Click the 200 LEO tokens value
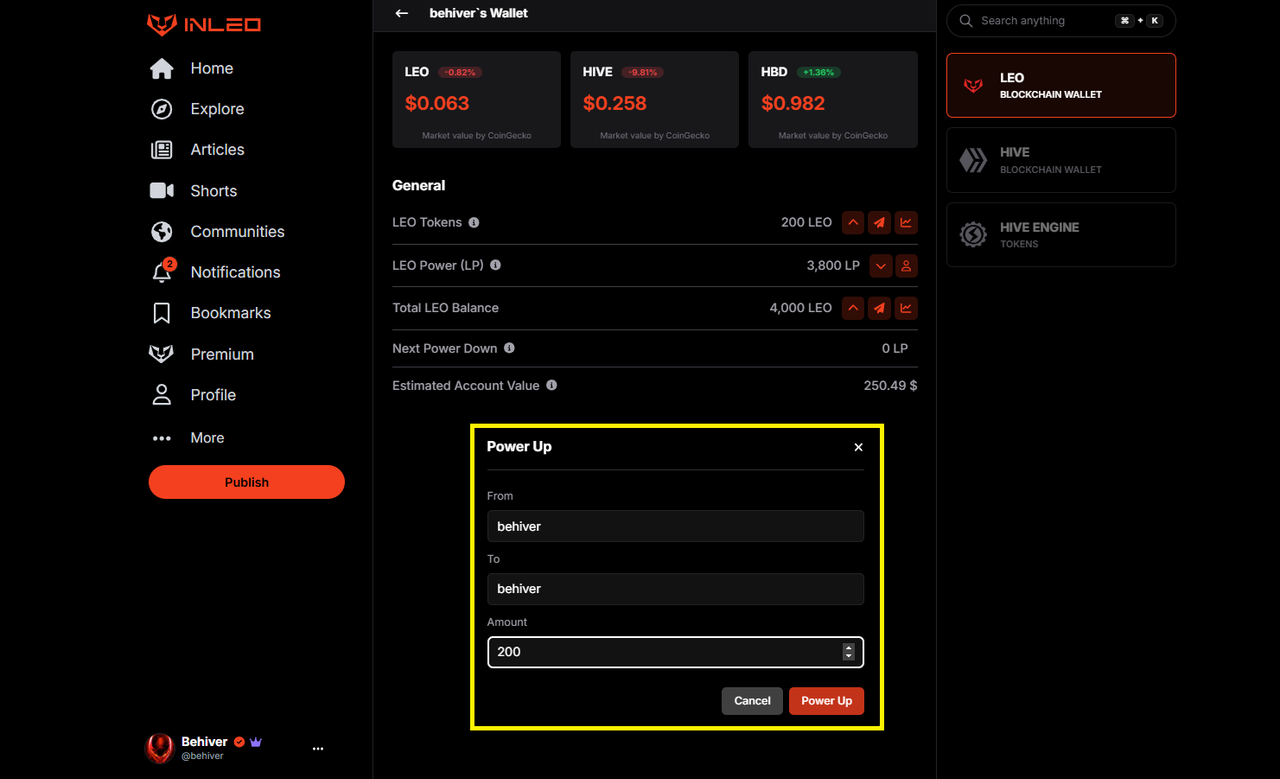Image resolution: width=1280 pixels, height=779 pixels. [806, 223]
